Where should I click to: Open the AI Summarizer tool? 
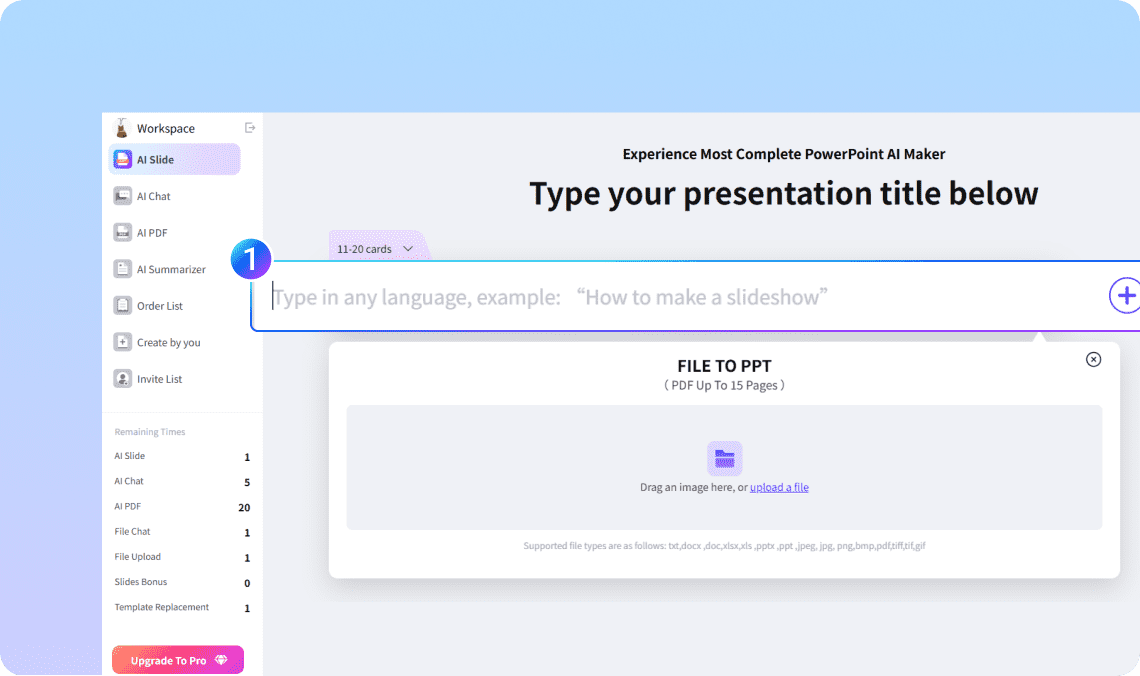pos(122,269)
